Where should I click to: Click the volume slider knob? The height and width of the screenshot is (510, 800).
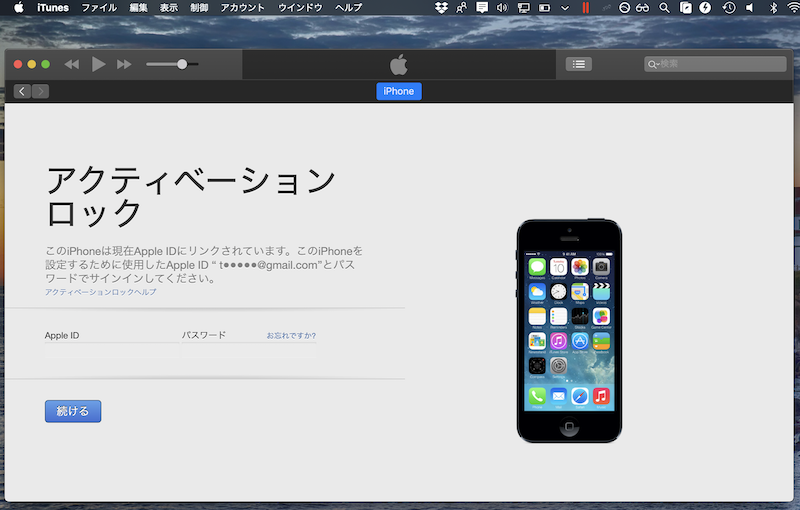(x=182, y=64)
